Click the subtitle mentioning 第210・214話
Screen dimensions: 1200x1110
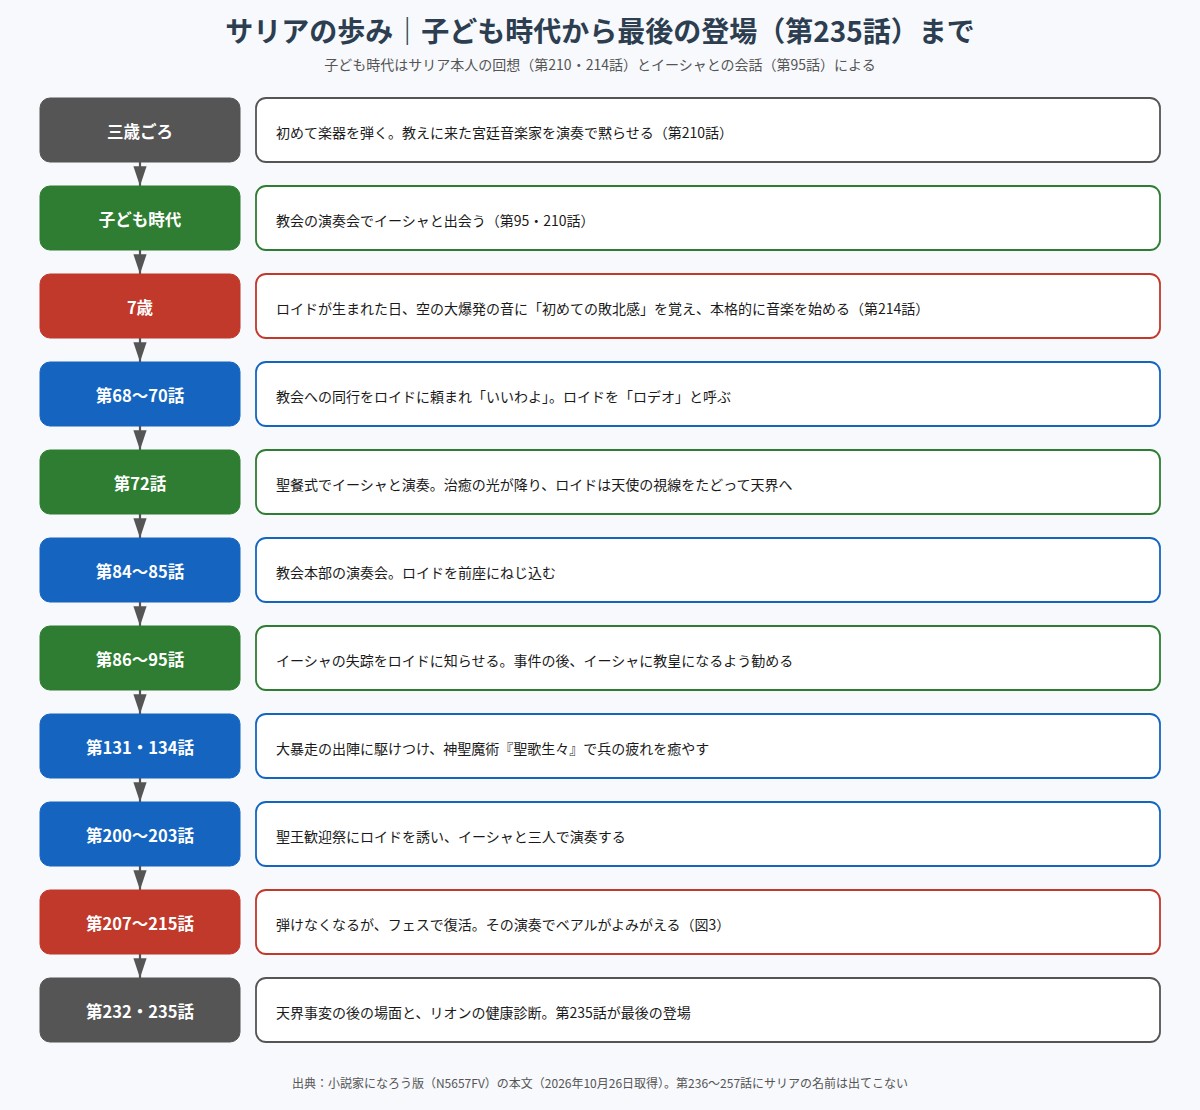click(x=600, y=65)
